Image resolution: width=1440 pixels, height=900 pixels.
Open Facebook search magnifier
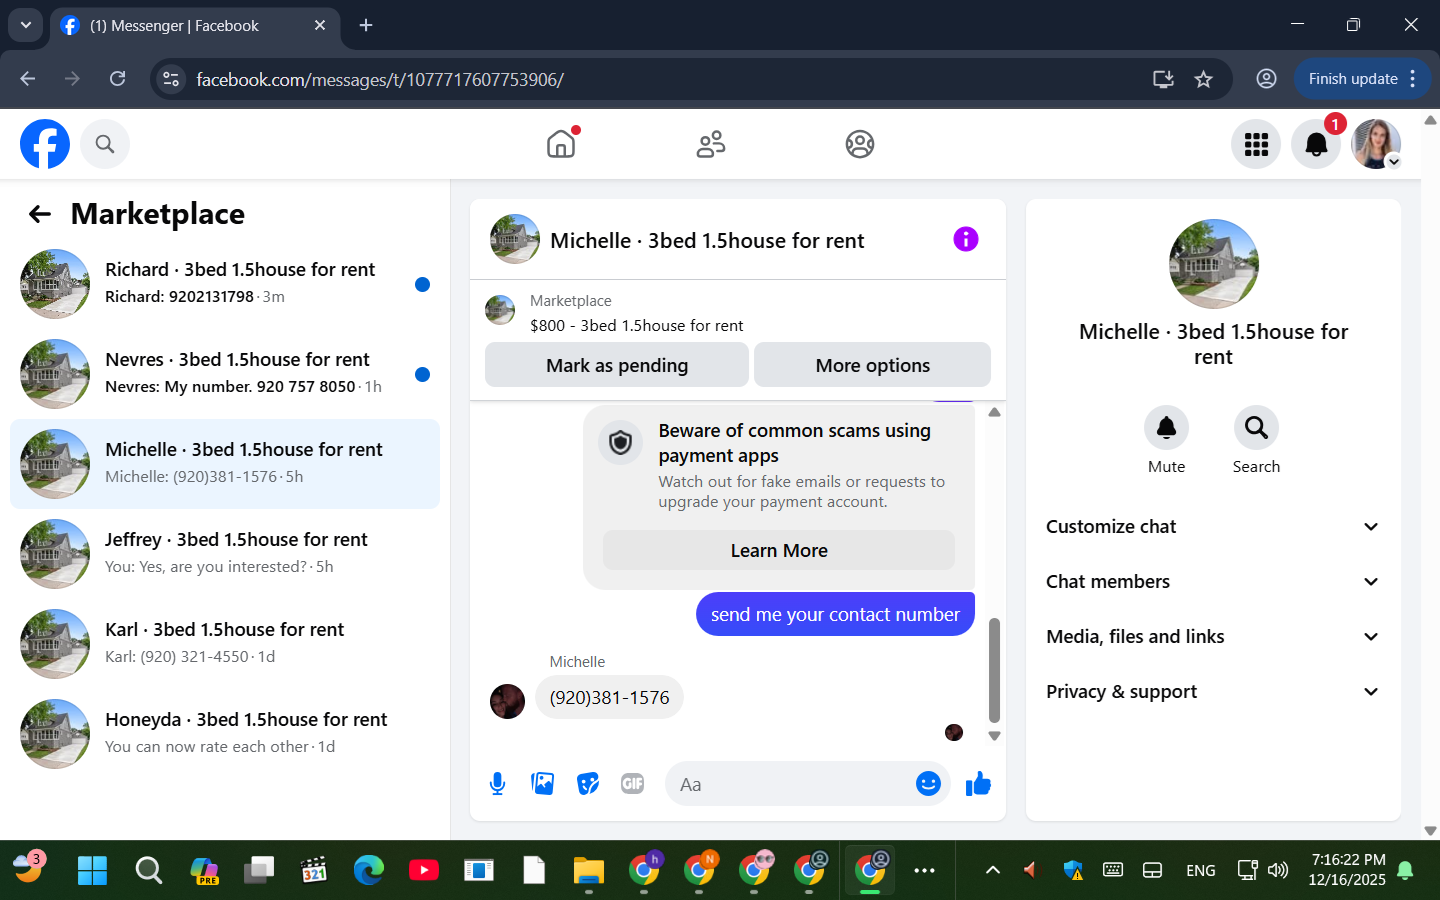coord(105,144)
